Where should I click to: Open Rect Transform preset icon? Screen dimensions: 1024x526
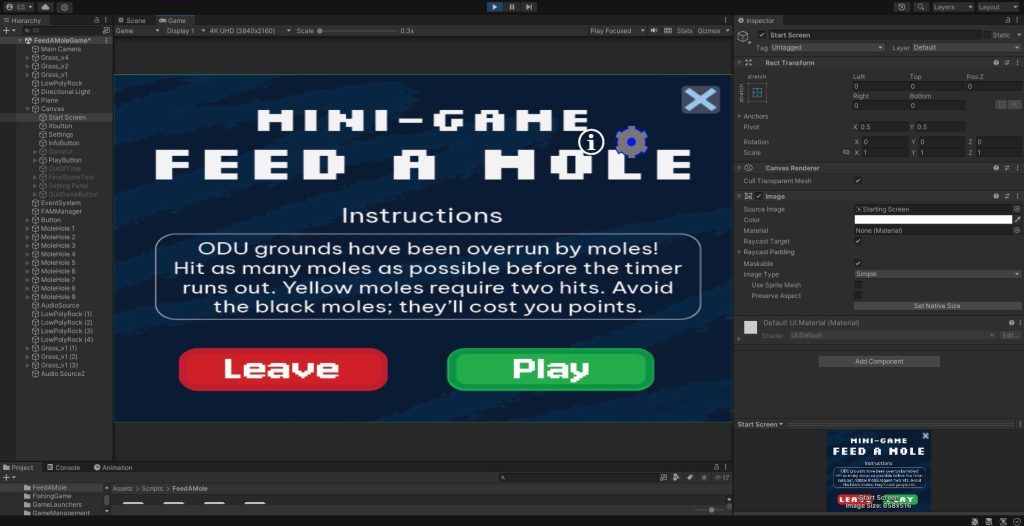click(1007, 63)
